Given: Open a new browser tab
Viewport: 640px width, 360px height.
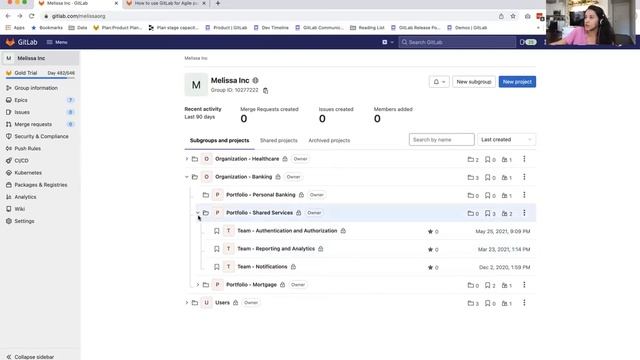Looking at the screenshot, I should [218, 3].
